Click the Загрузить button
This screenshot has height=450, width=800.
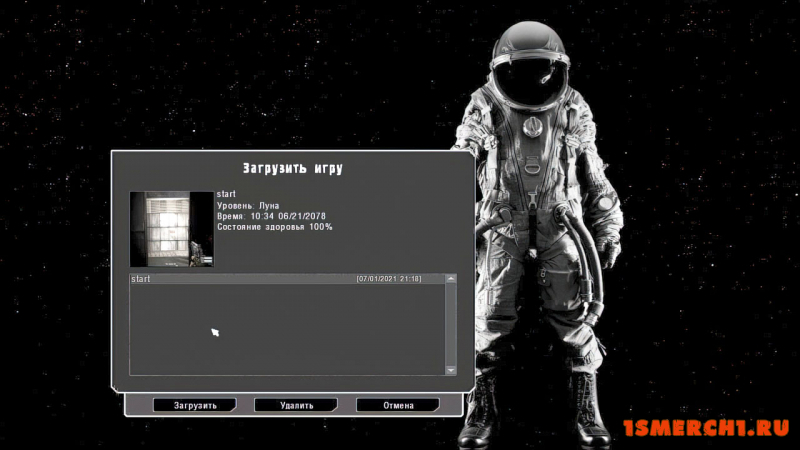pyautogui.click(x=194, y=405)
